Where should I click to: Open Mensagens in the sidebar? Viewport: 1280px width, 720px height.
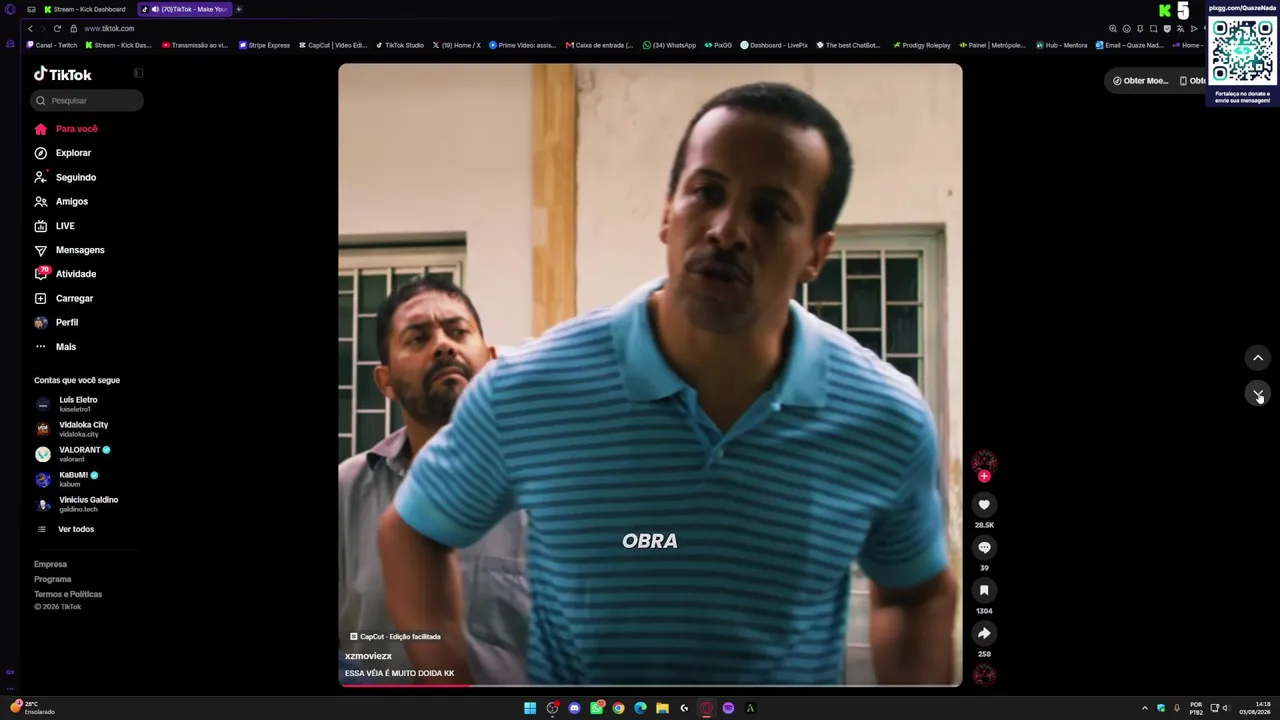point(69,250)
